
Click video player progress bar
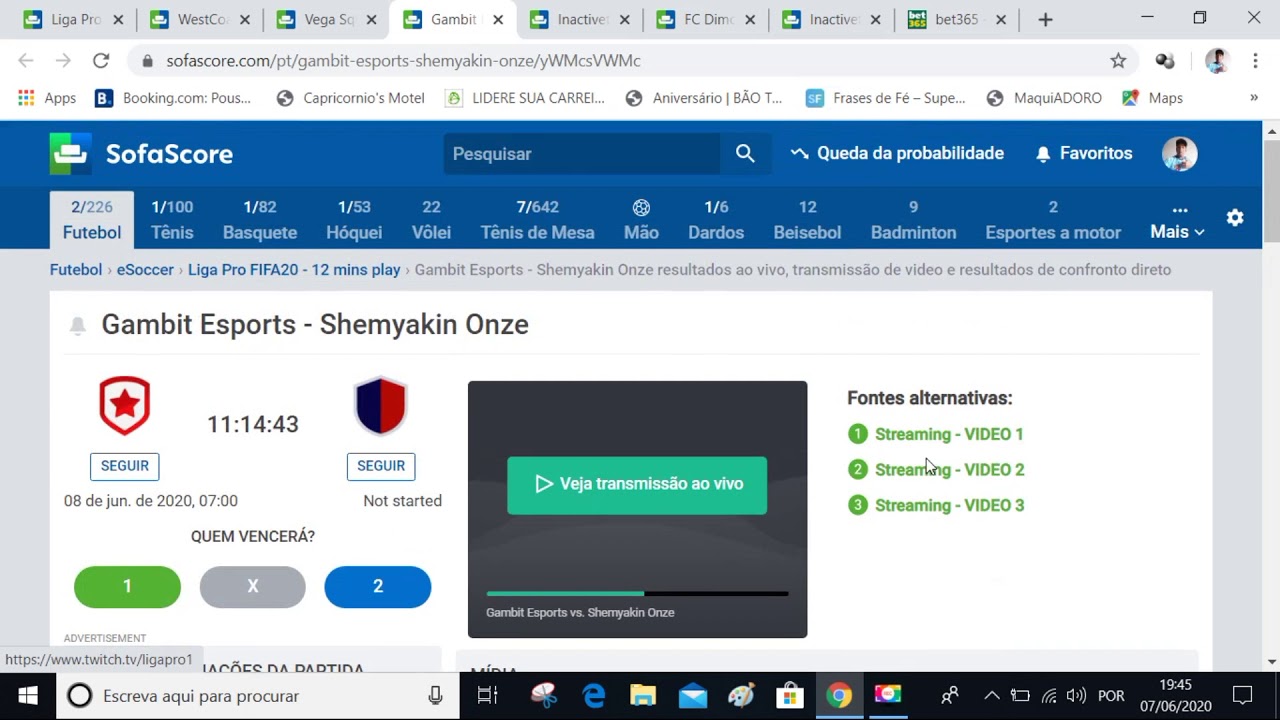[637, 594]
